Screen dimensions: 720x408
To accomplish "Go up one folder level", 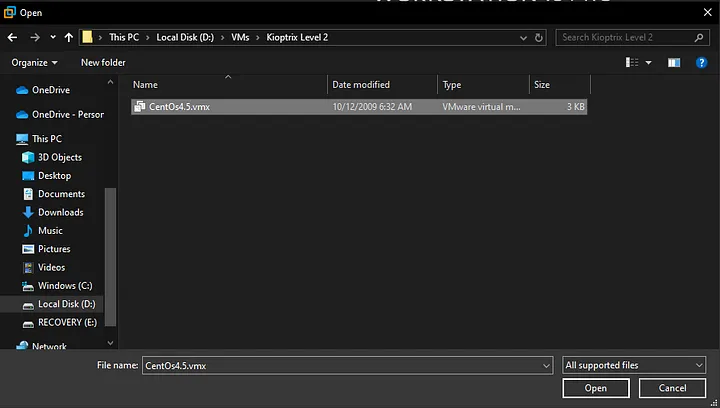I will [x=69, y=38].
